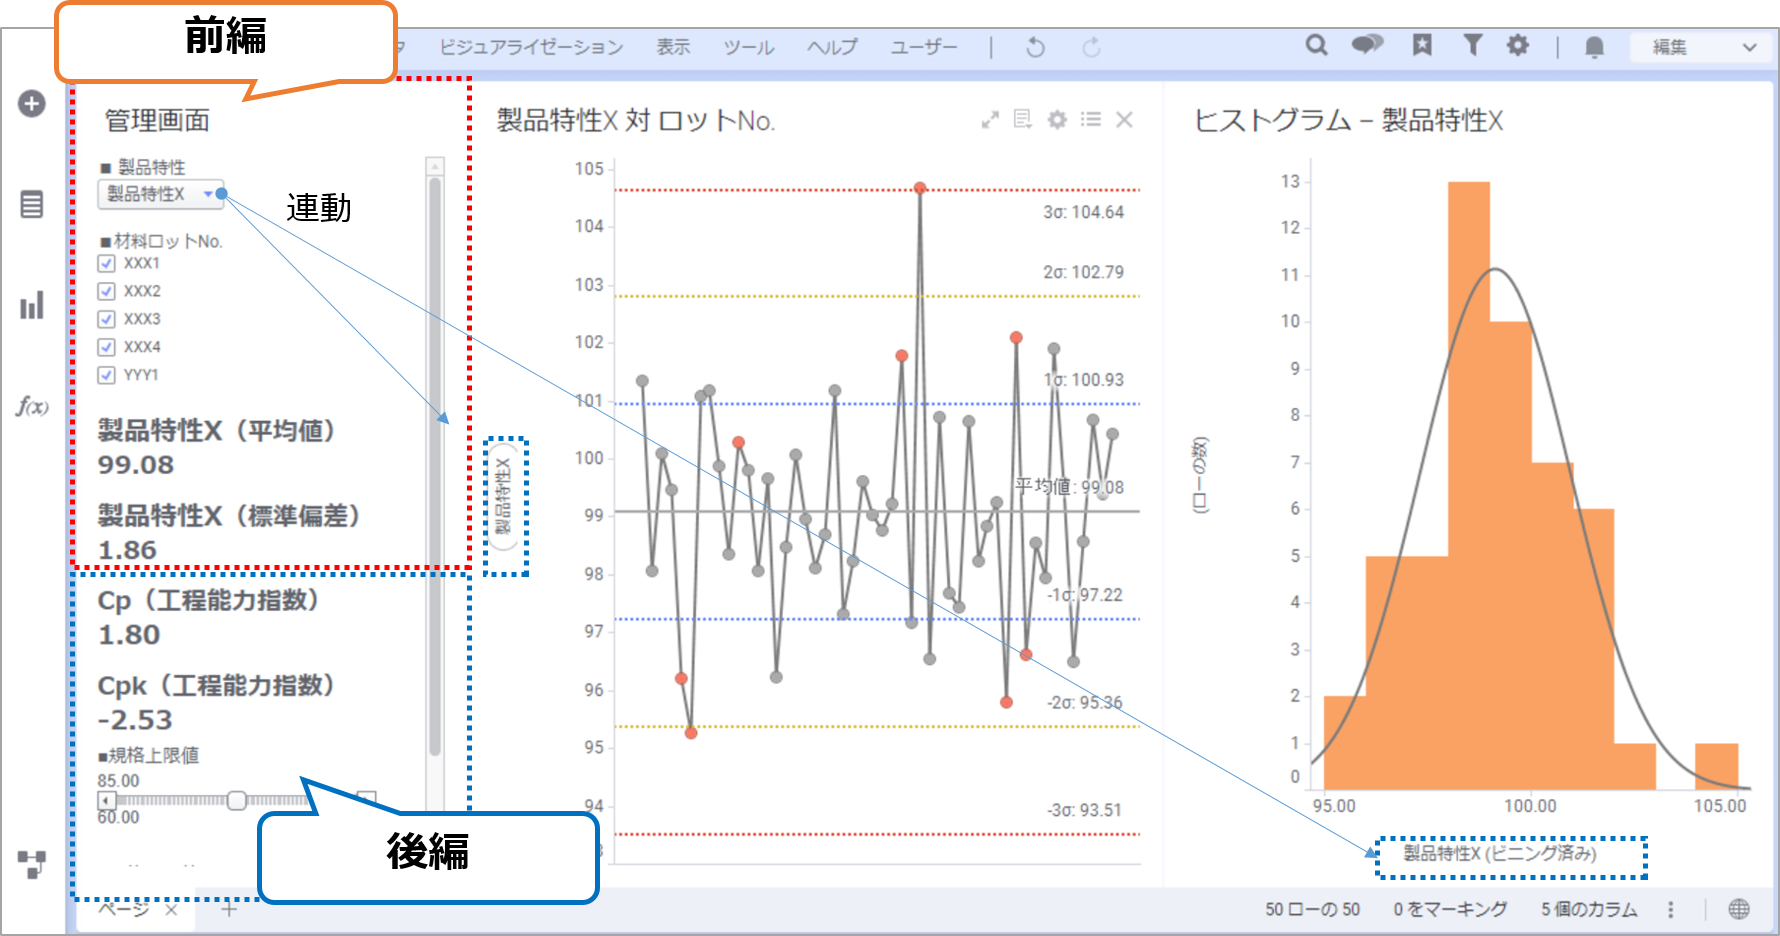Uncheck the YYY1 material lot checkbox
Screen dimensions: 1780x936
107,376
